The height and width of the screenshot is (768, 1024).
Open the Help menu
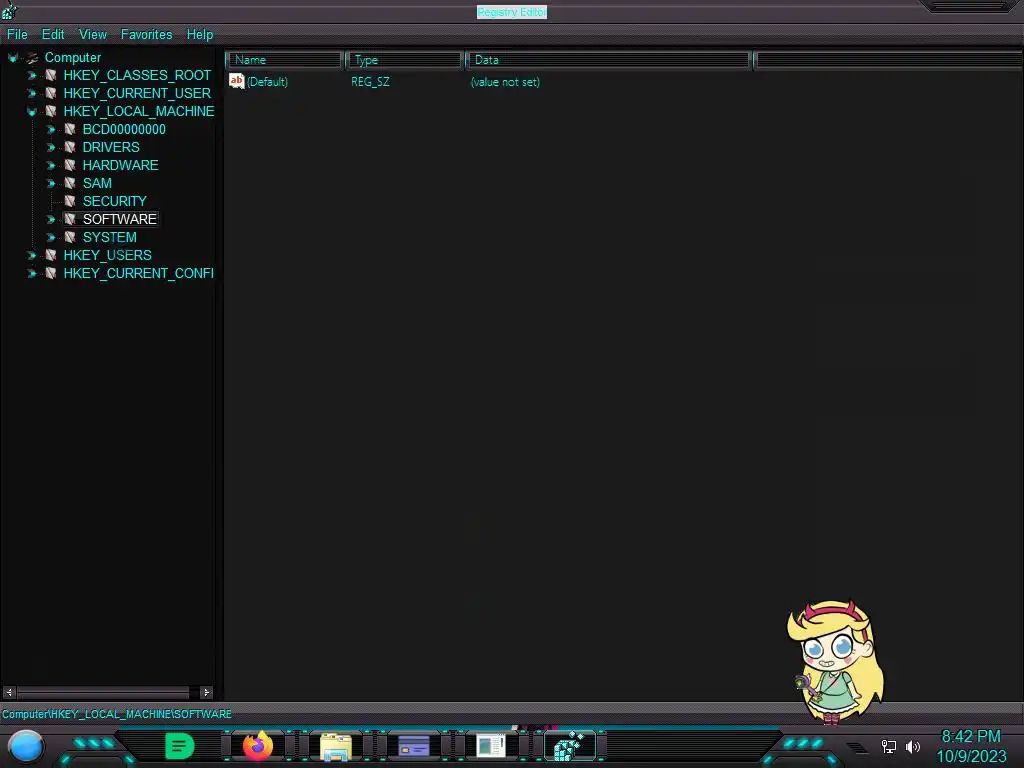coord(200,35)
